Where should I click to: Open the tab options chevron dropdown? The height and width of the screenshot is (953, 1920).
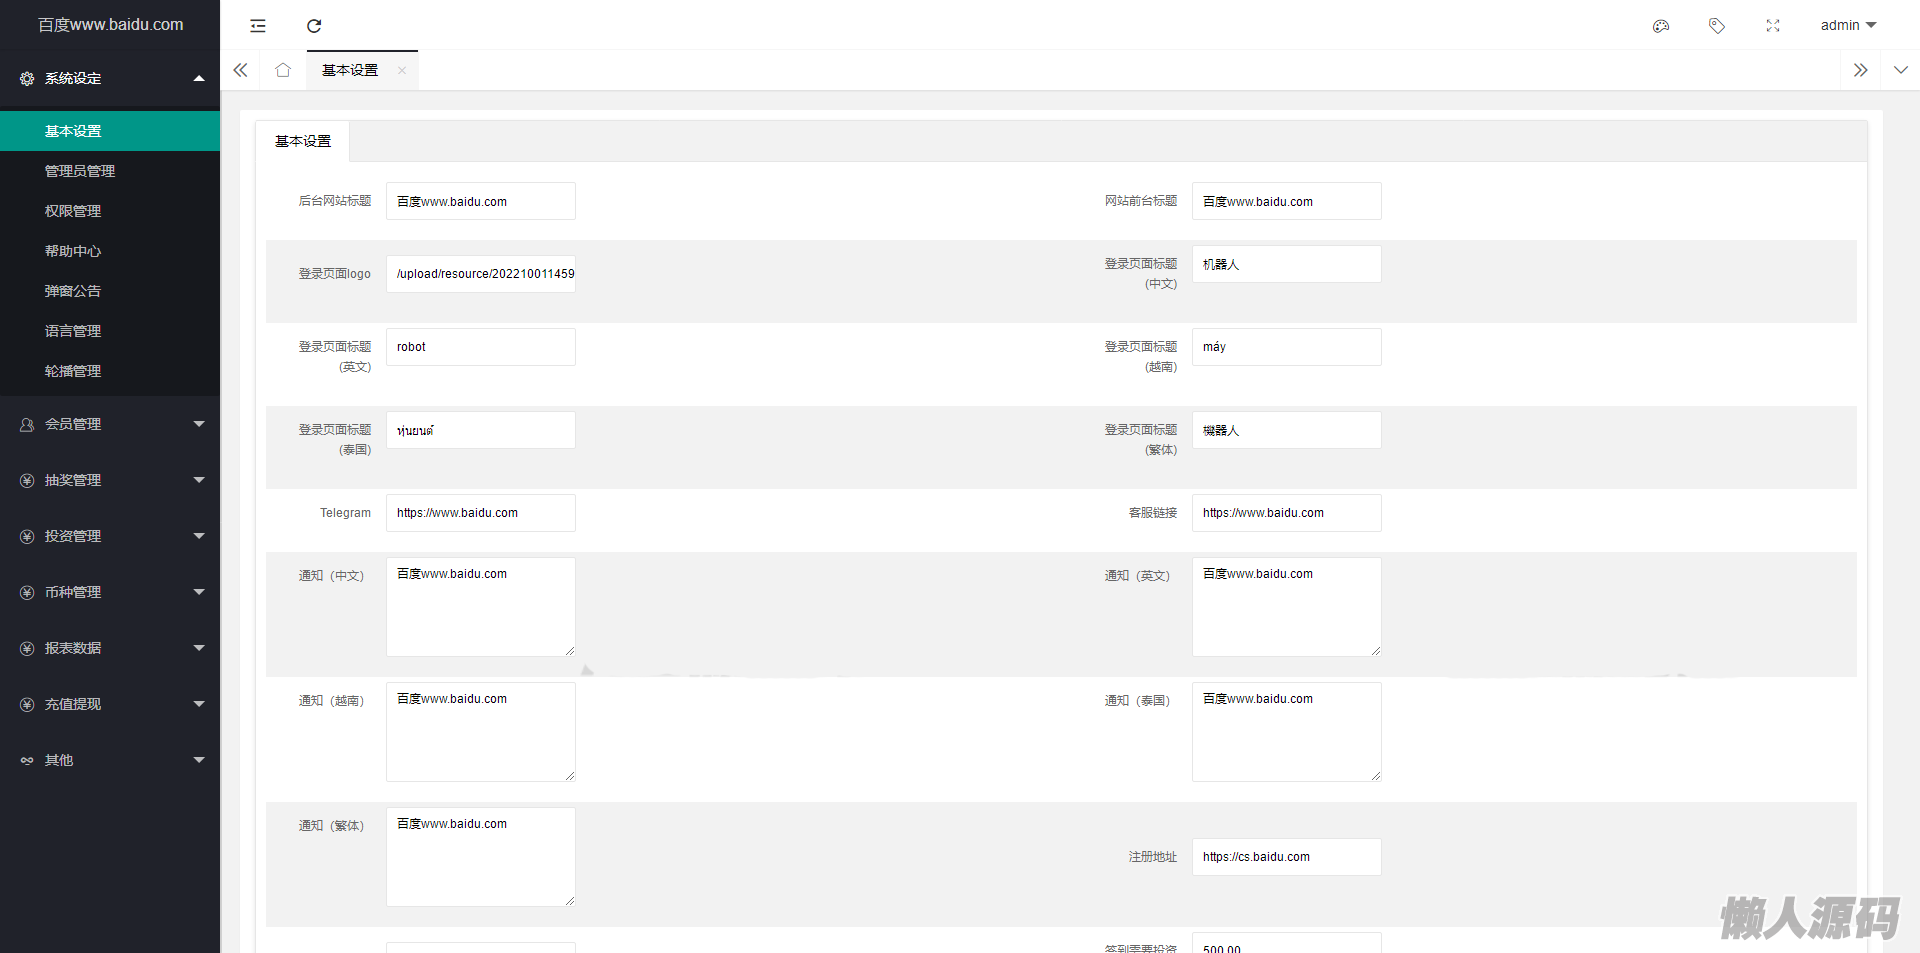pos(1900,70)
